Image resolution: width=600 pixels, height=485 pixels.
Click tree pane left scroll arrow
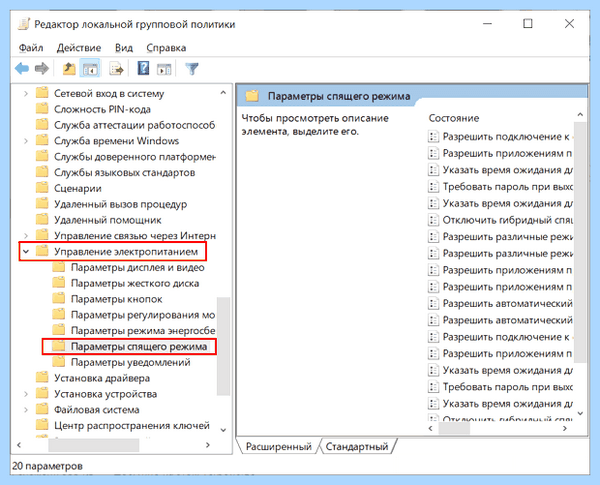[19, 445]
